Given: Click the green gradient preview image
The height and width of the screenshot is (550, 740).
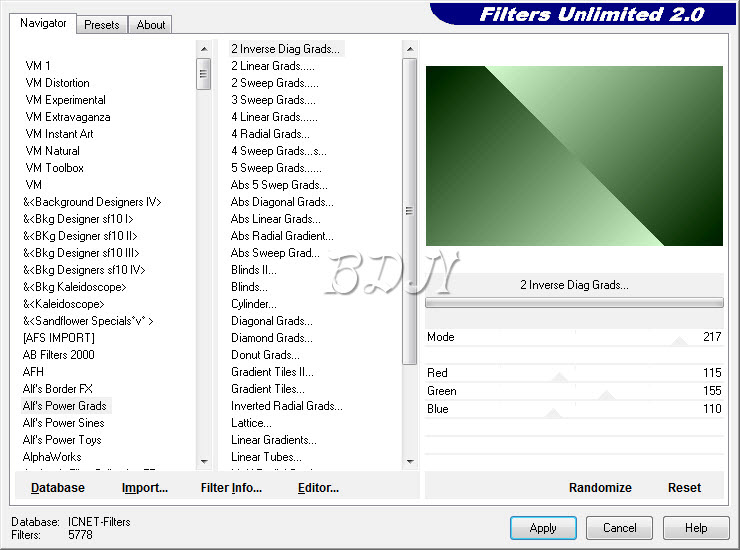Looking at the screenshot, I should 574,156.
